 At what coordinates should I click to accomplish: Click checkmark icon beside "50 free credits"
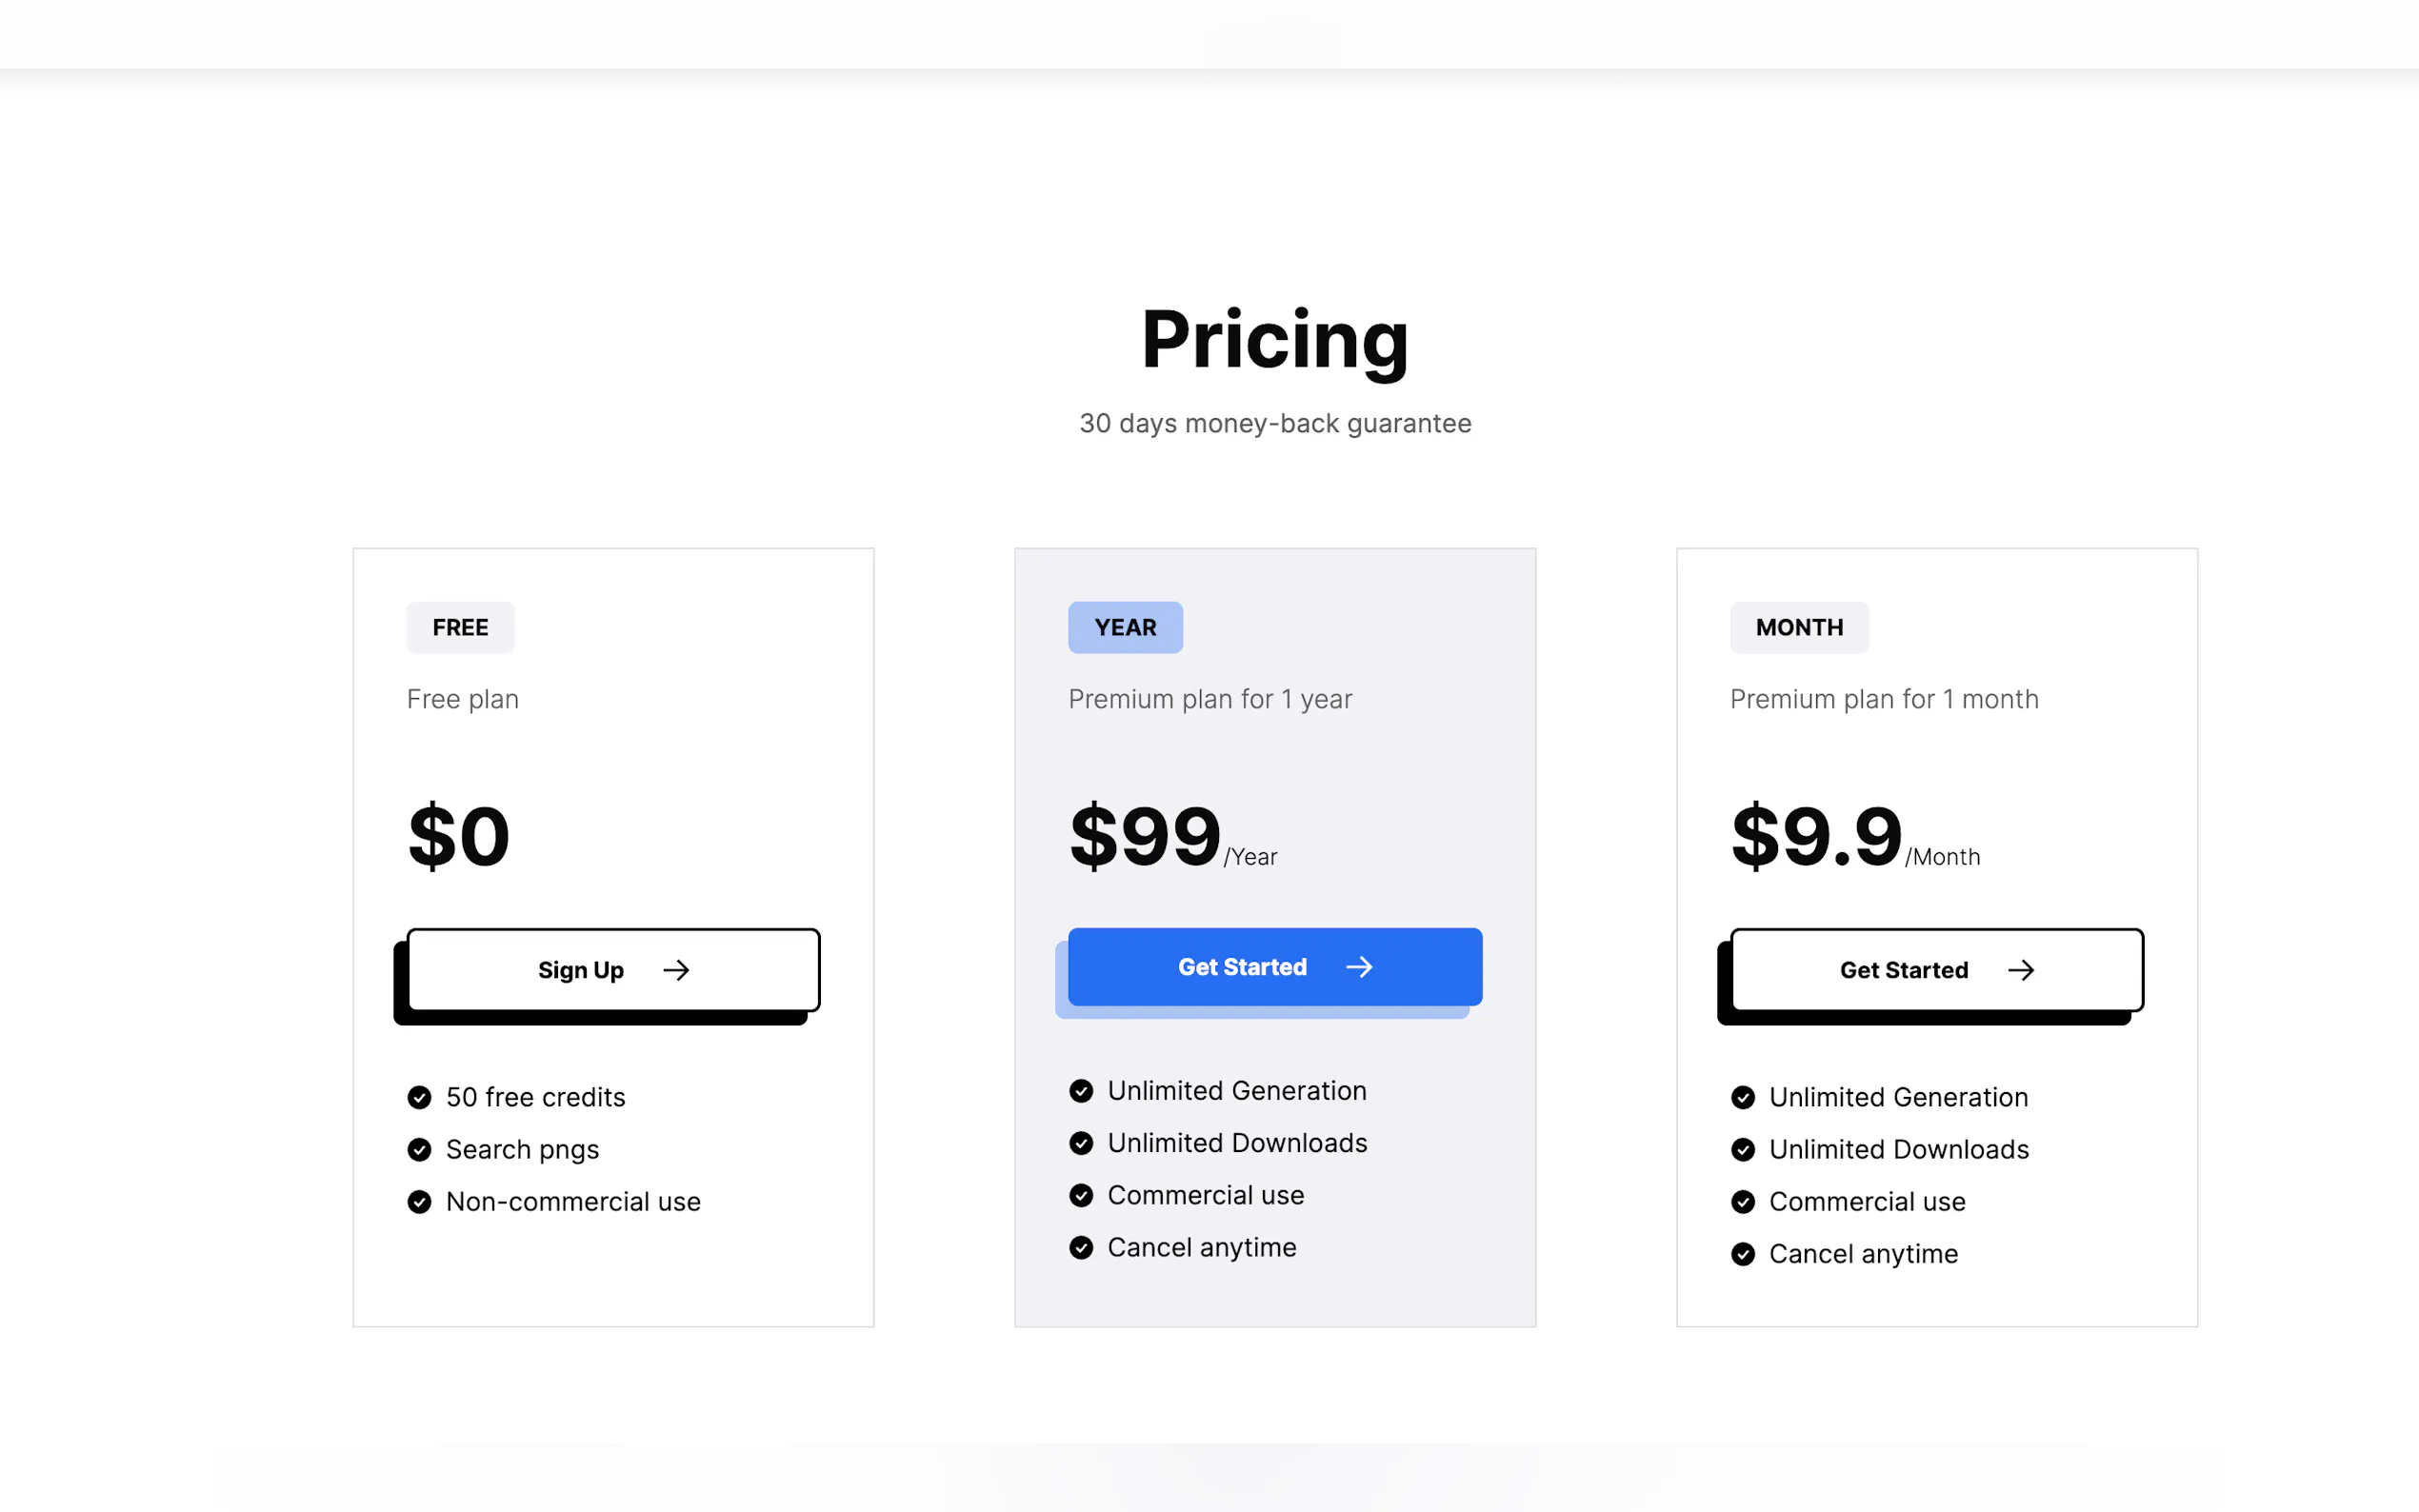pyautogui.click(x=420, y=1097)
